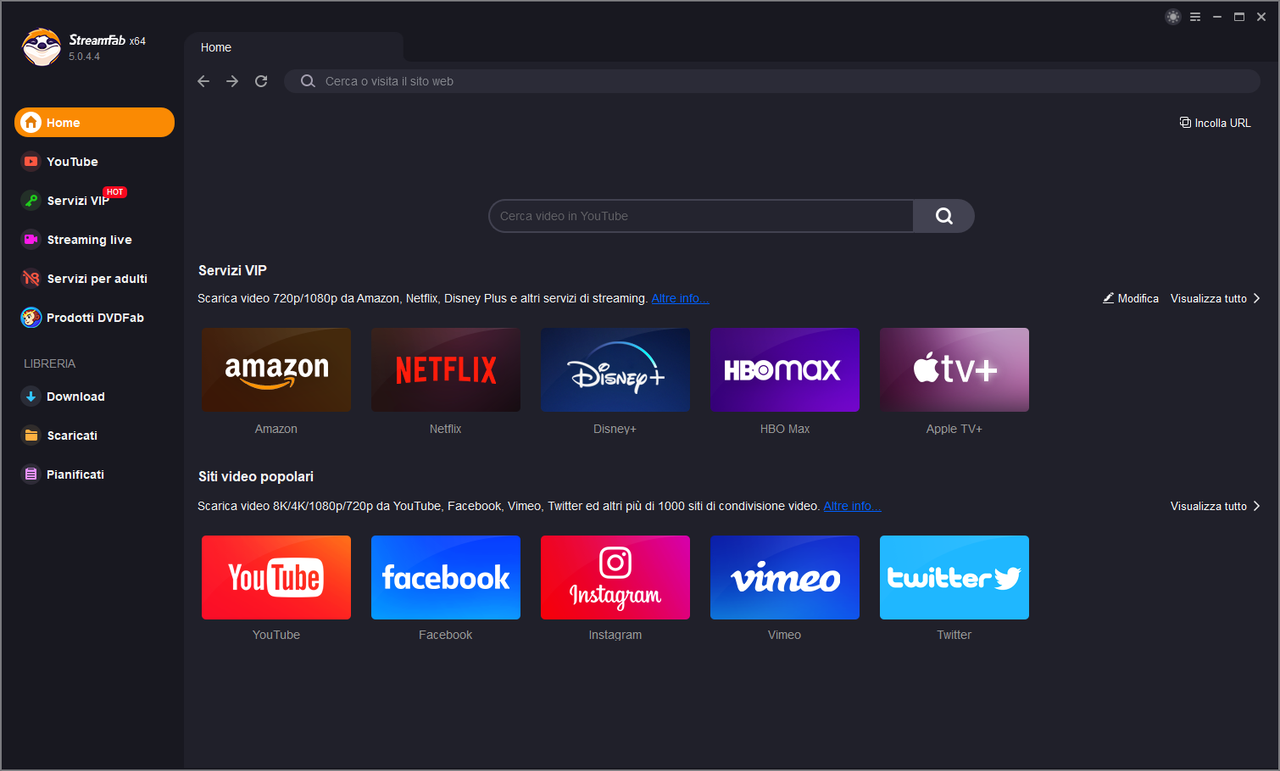Click the magnifier in address bar
1280x771 pixels.
click(308, 81)
